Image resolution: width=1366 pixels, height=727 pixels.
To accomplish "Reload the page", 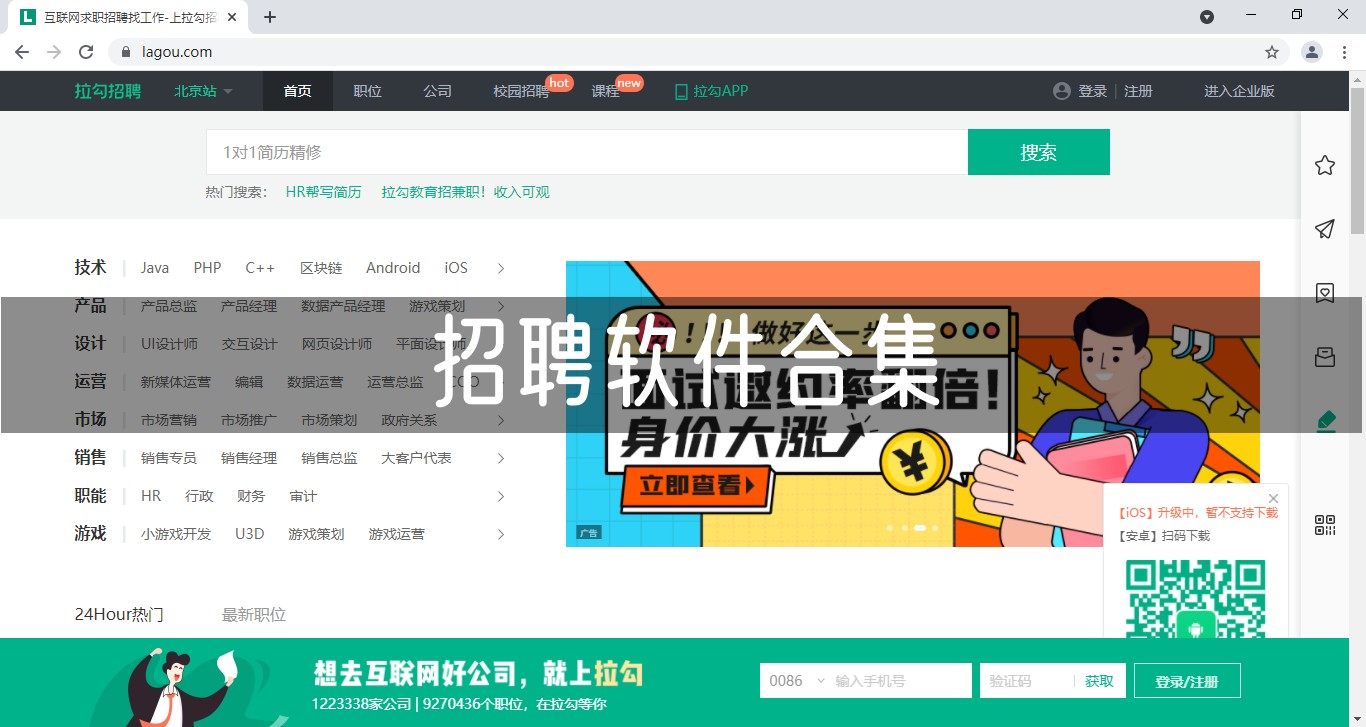I will coord(86,52).
